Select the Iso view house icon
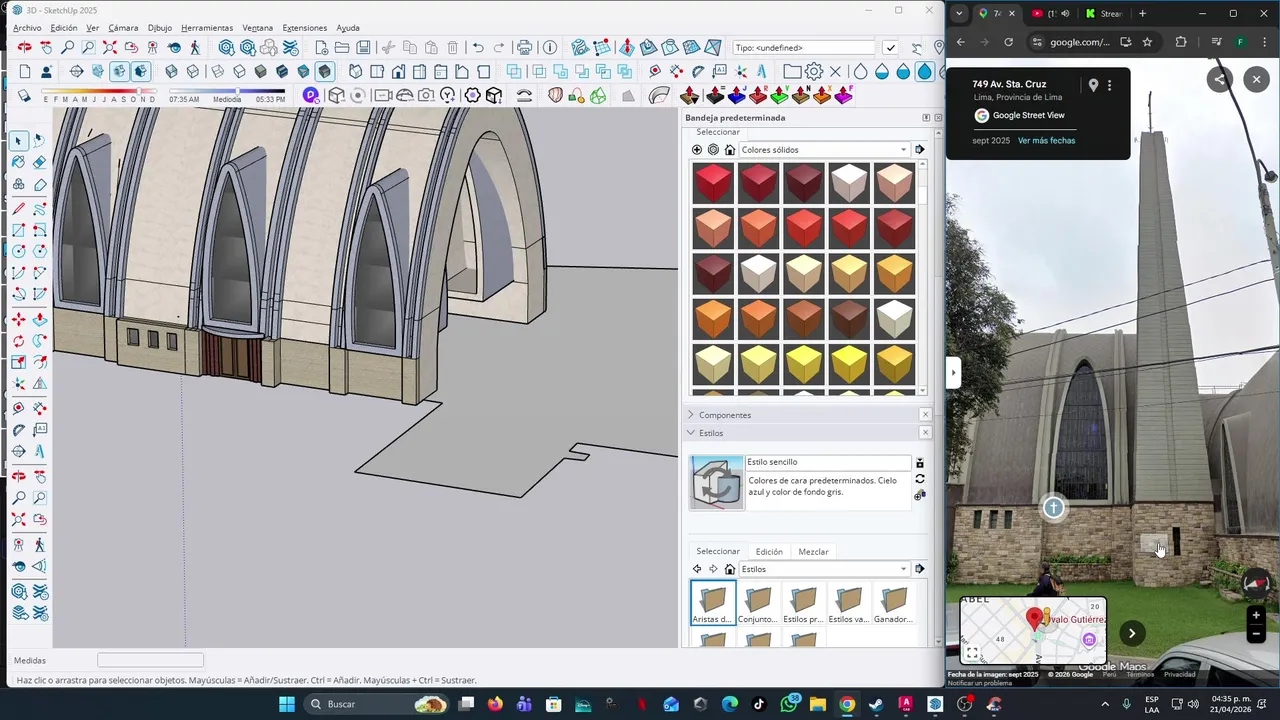The image size is (1280, 720). [x=355, y=71]
